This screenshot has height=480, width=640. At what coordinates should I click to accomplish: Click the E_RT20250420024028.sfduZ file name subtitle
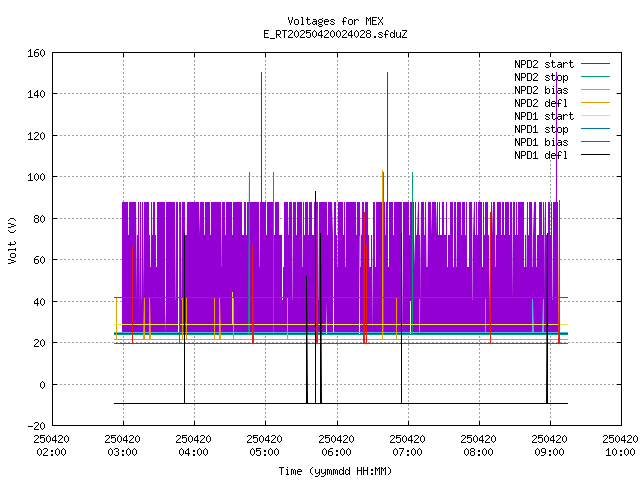(x=335, y=34)
